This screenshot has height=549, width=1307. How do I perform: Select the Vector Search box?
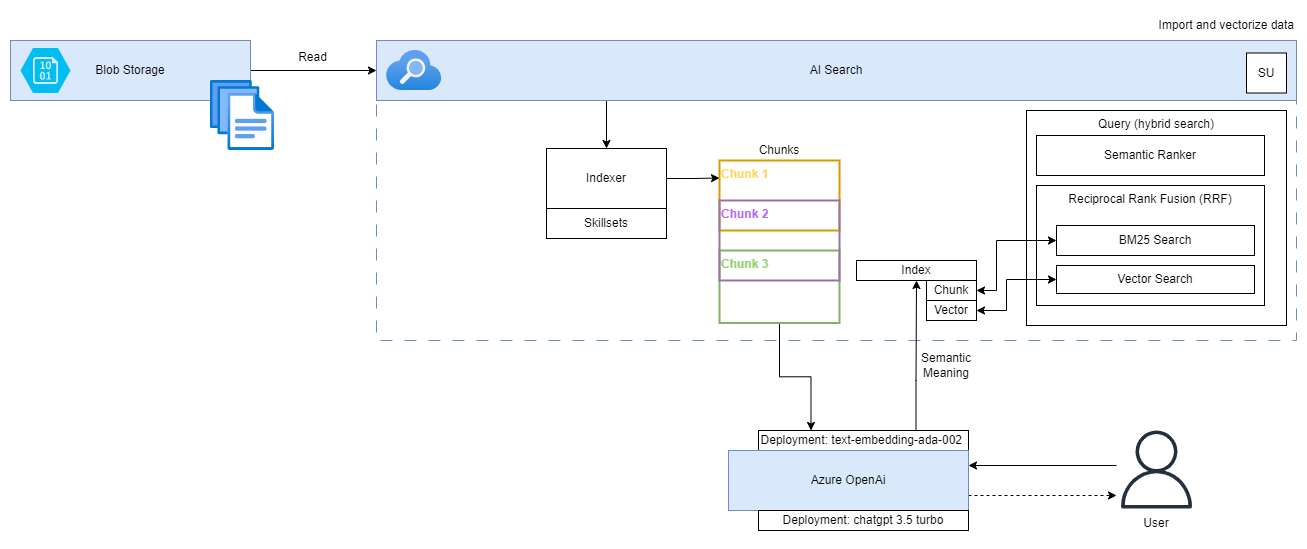click(1155, 279)
